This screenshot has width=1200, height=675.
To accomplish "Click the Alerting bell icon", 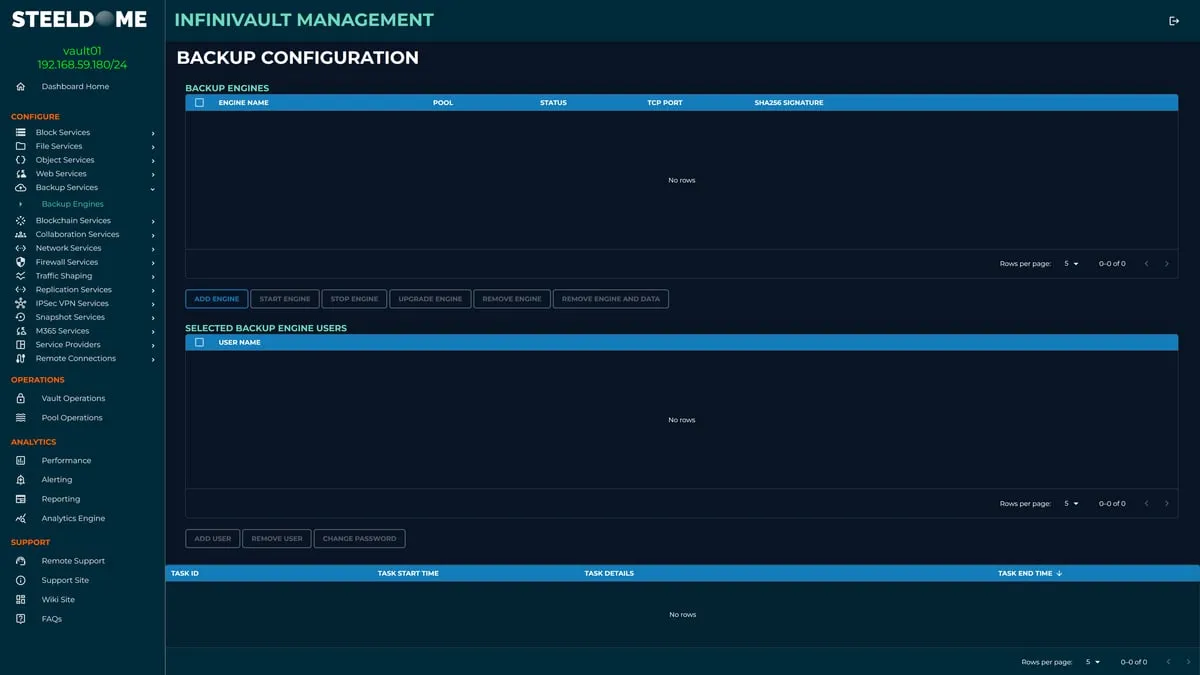I will point(21,479).
